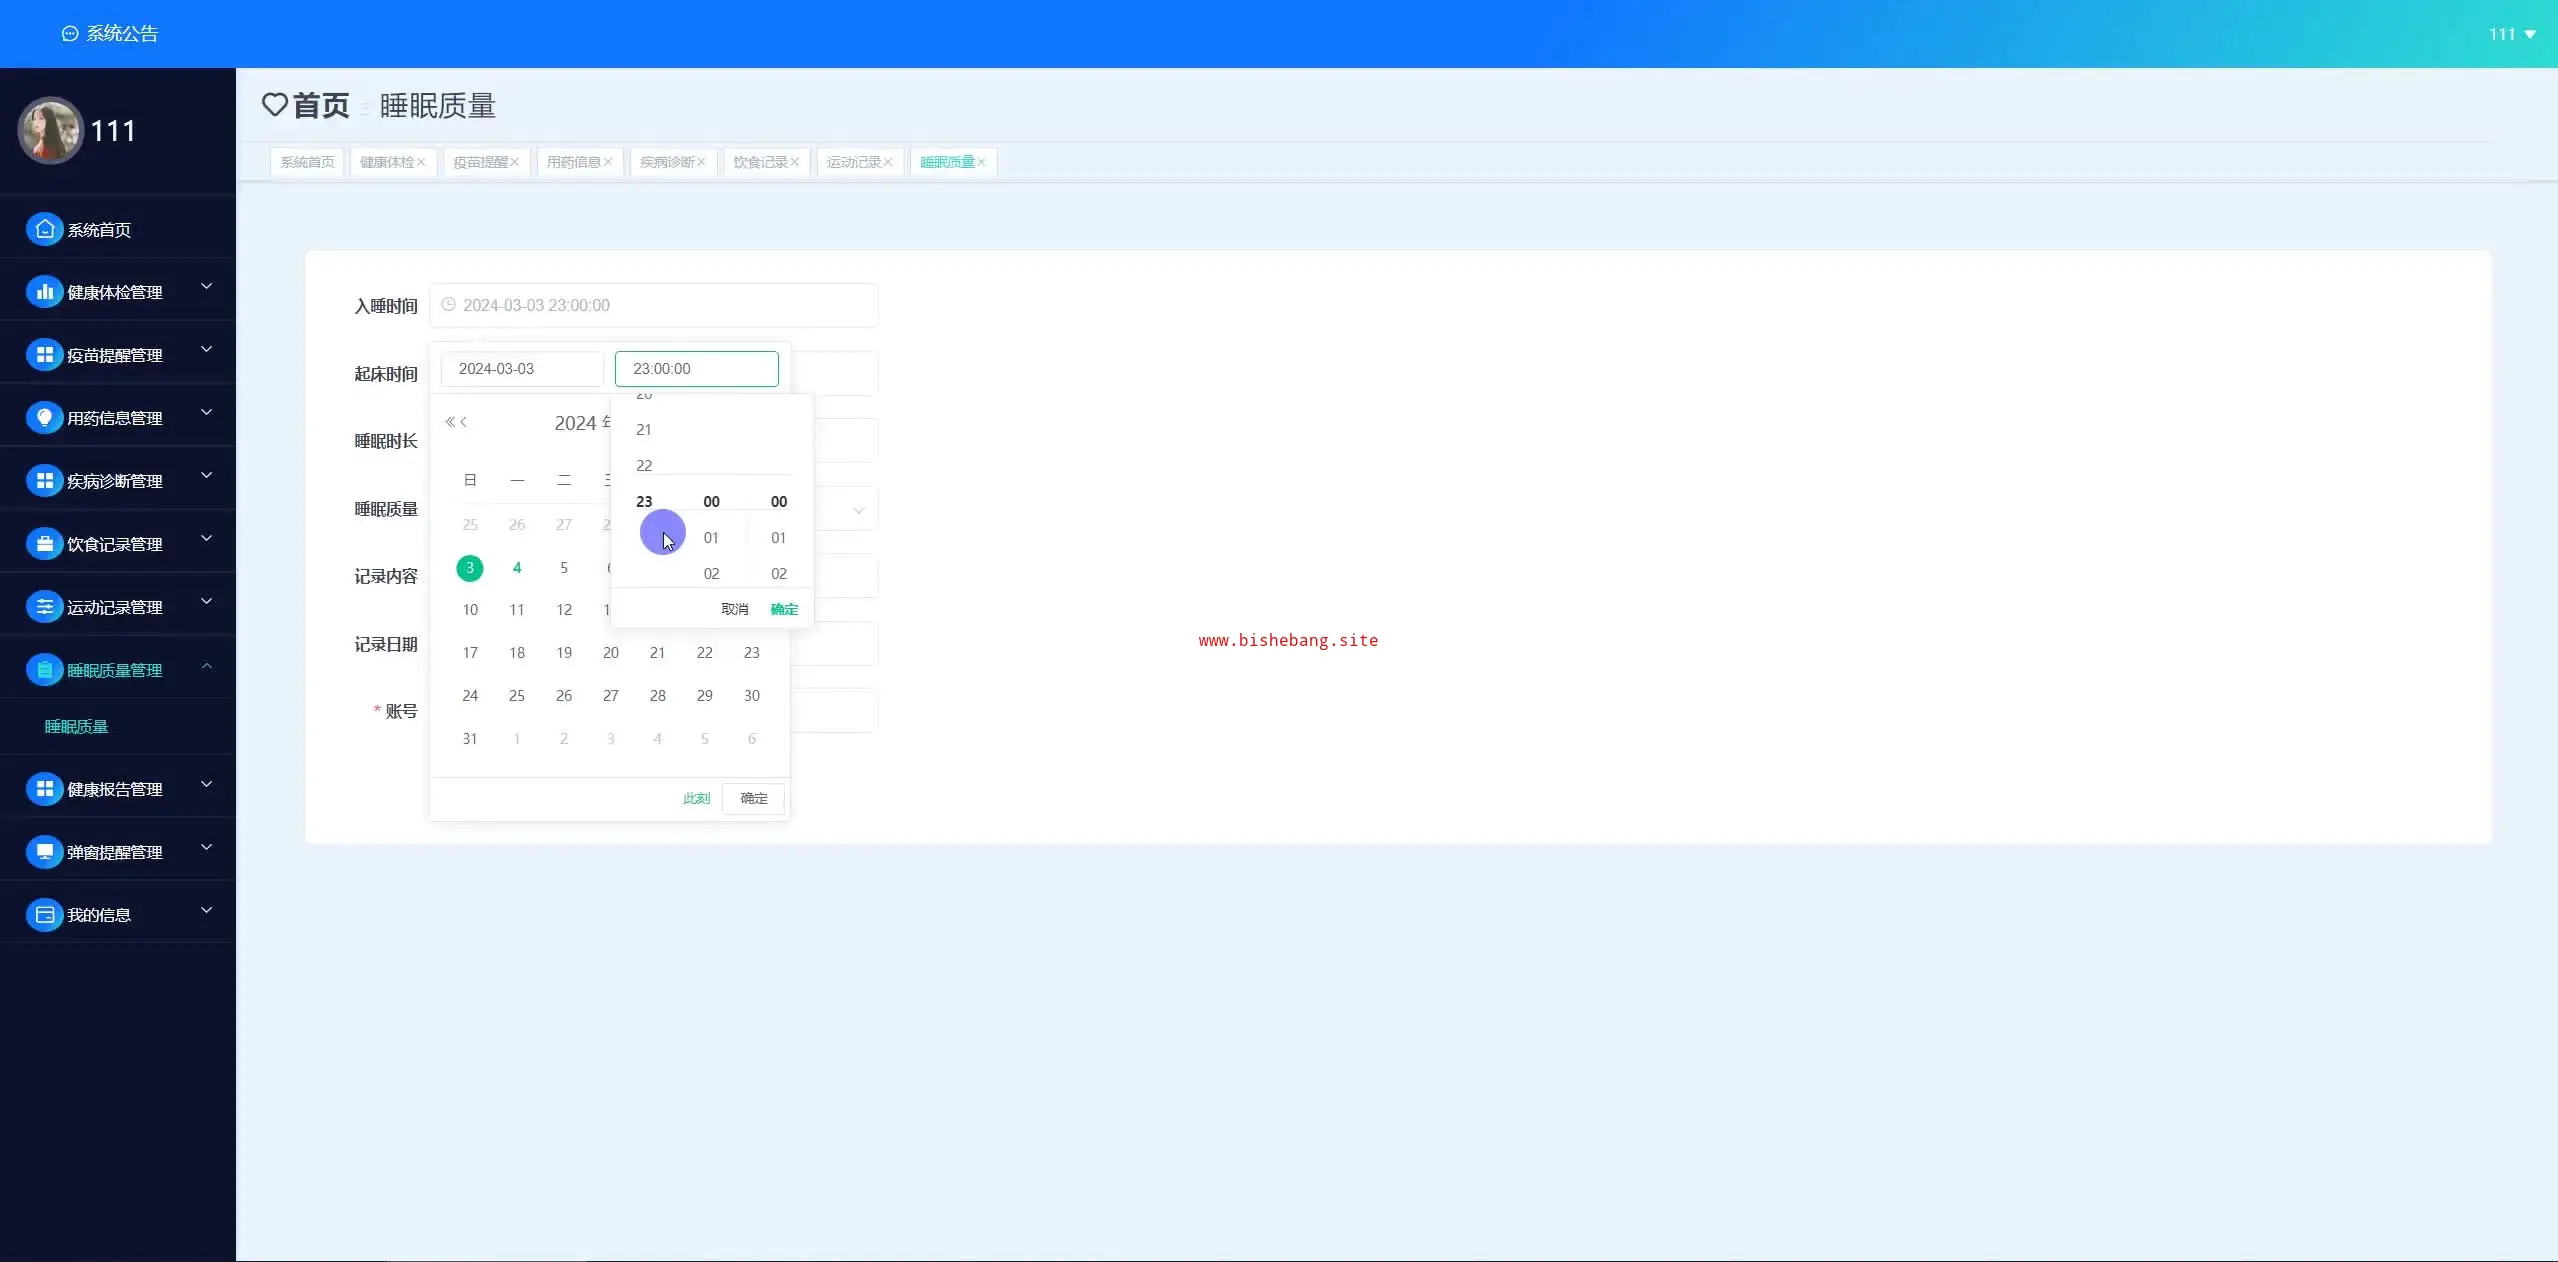The height and width of the screenshot is (1262, 2558).
Task: Click the green 确定 in time picker
Action: coord(784,609)
